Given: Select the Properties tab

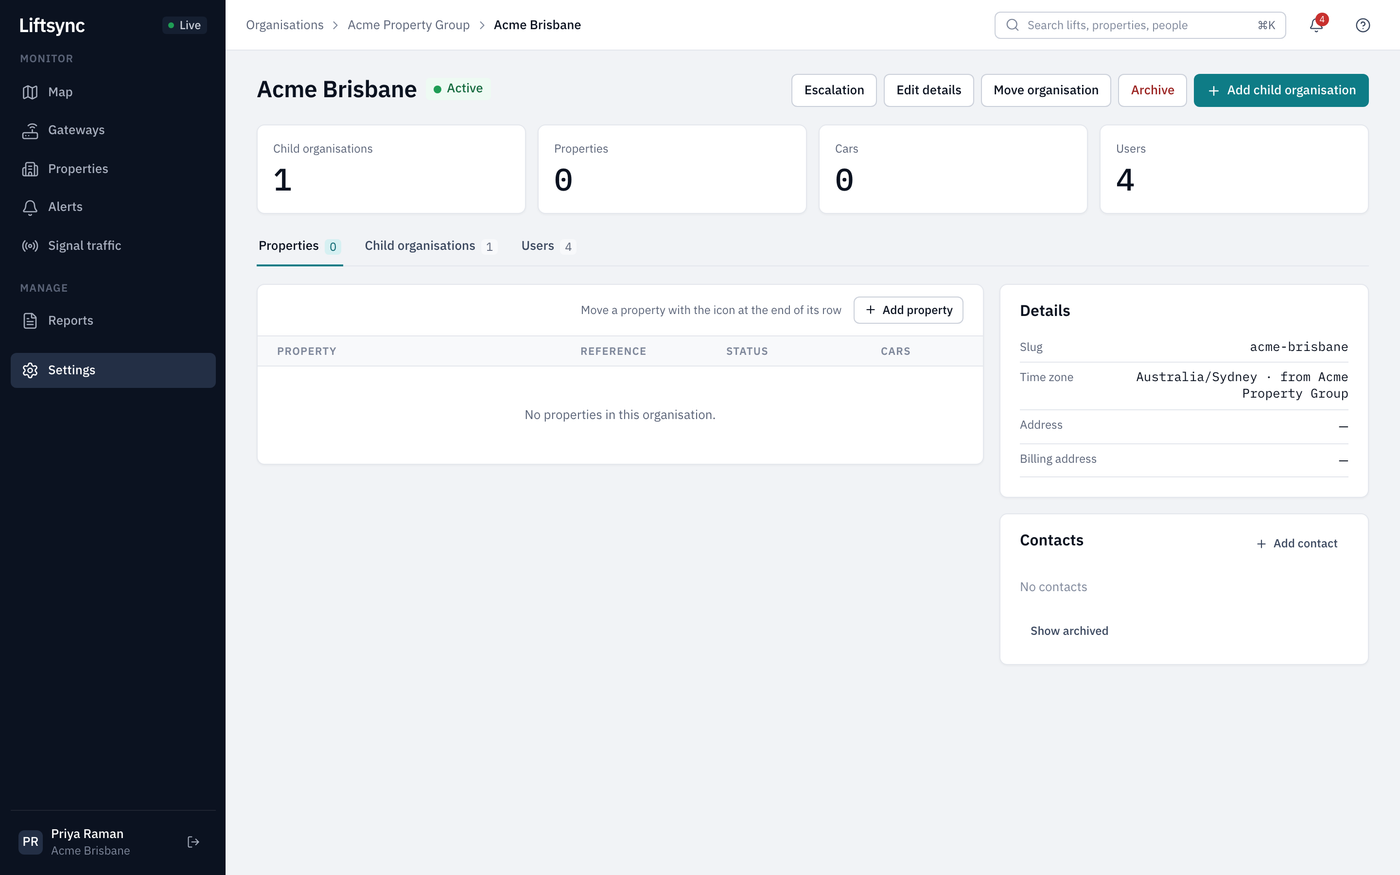Looking at the screenshot, I should tap(300, 246).
